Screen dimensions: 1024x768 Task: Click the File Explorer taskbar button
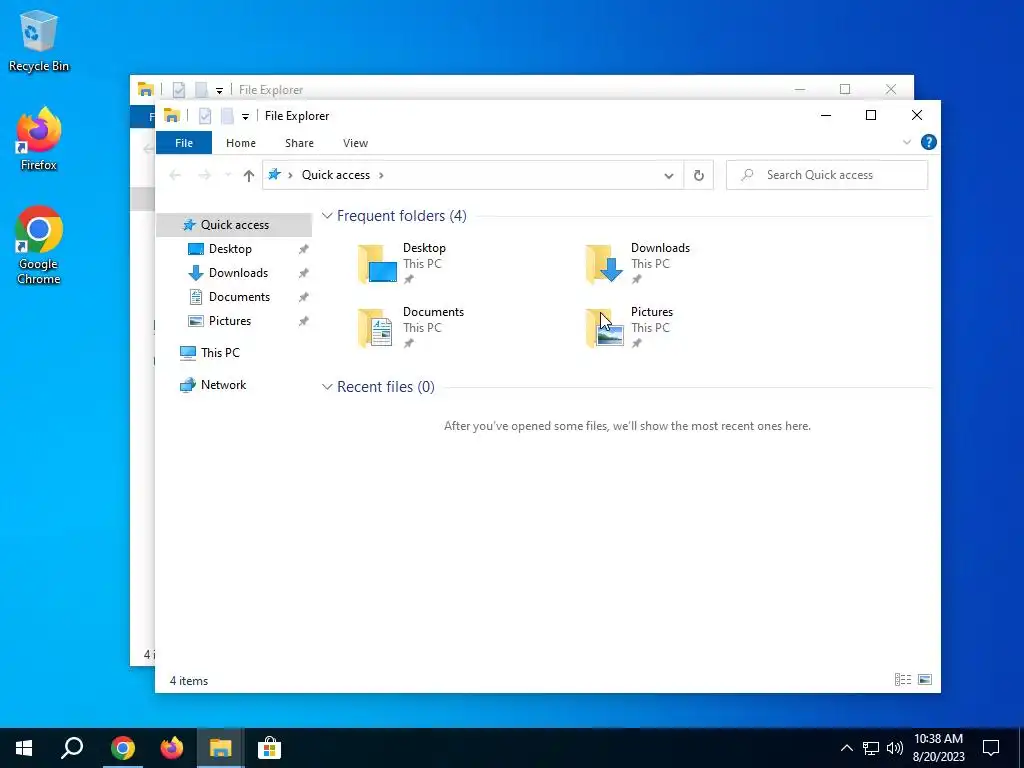[x=221, y=748]
